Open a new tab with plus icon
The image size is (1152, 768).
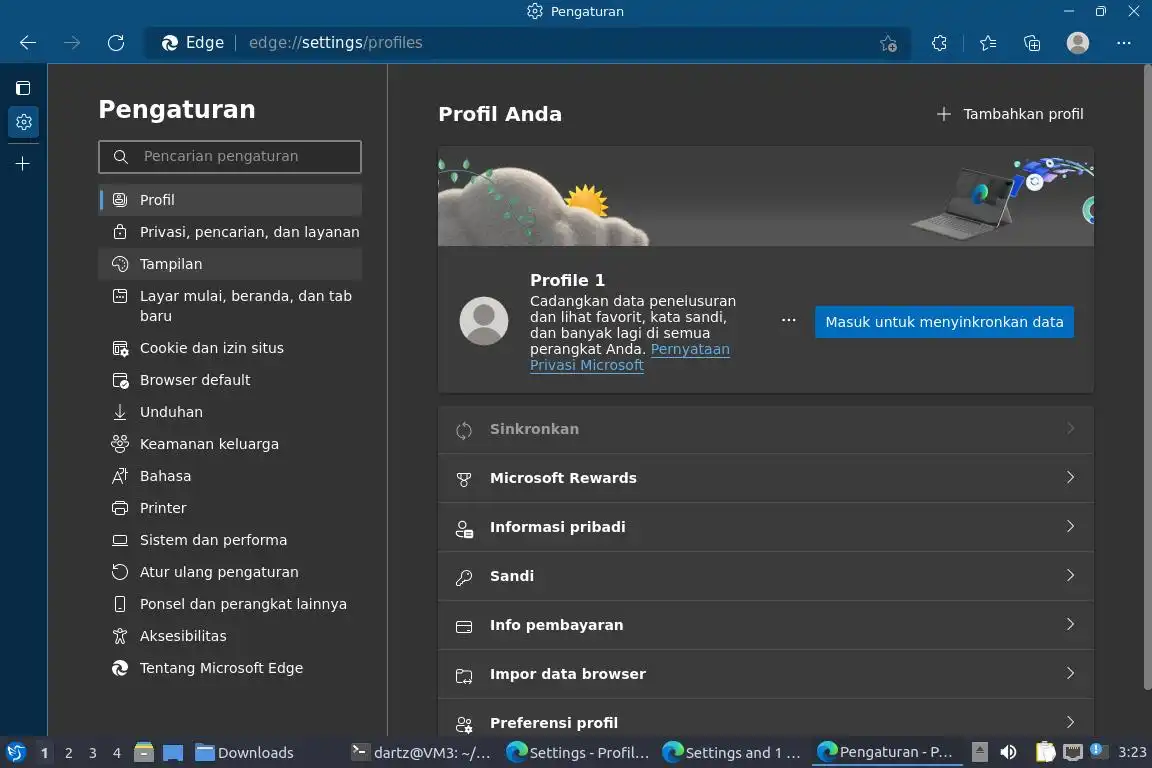click(x=24, y=163)
